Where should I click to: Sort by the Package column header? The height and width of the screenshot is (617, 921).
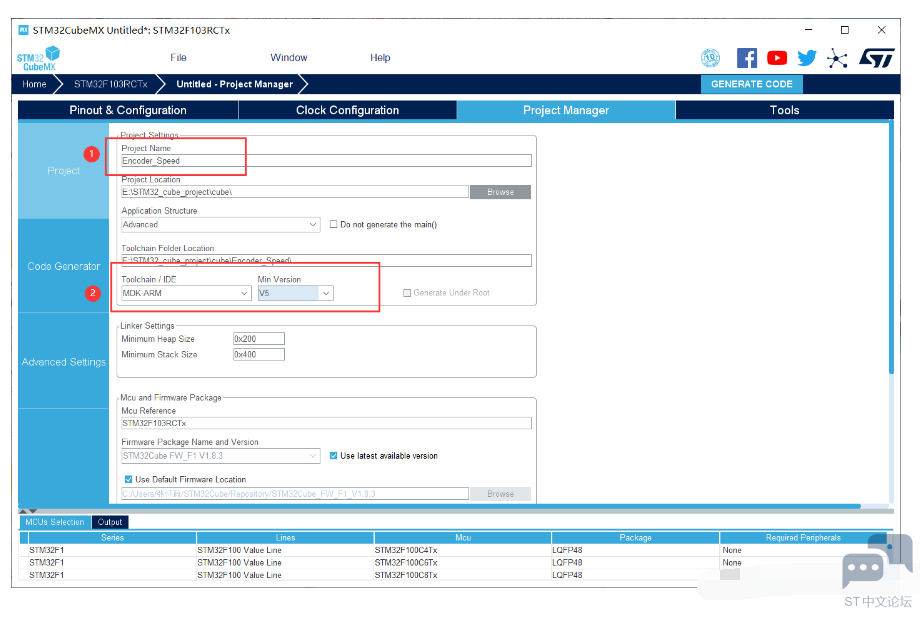click(636, 538)
